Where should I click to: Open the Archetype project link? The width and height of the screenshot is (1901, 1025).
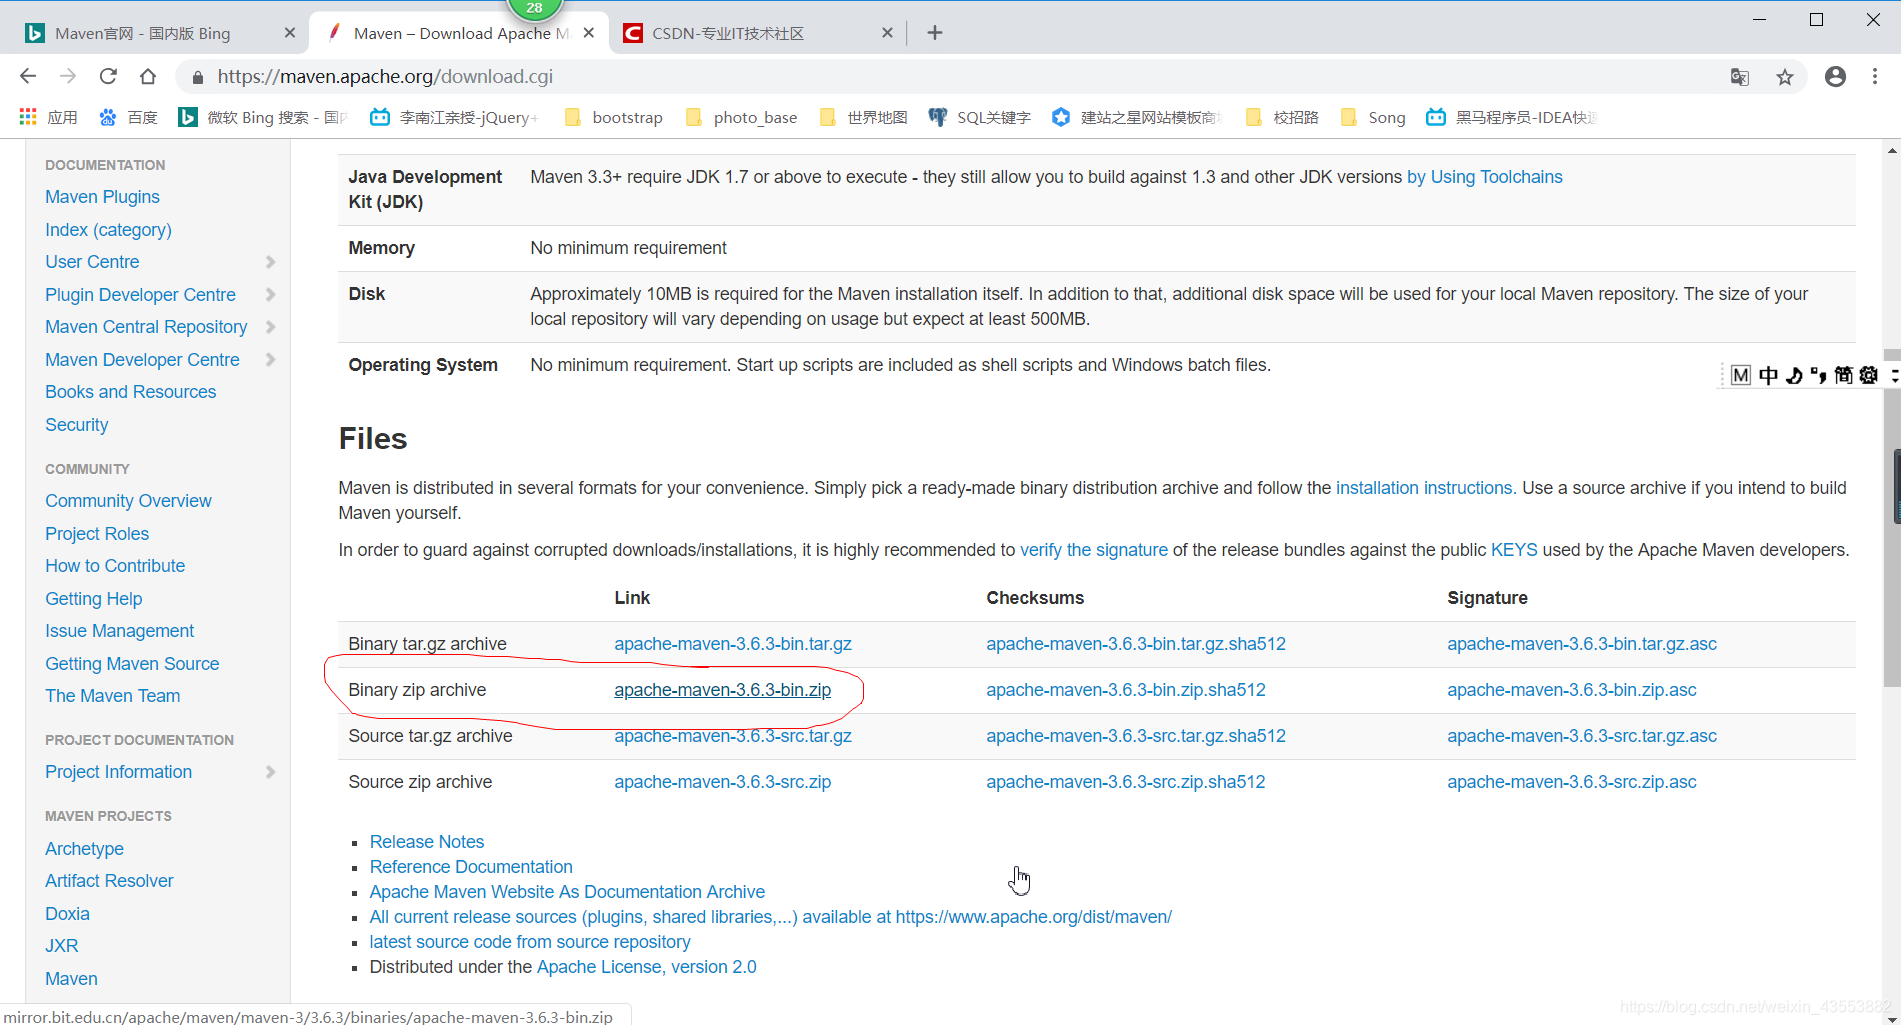coord(84,849)
